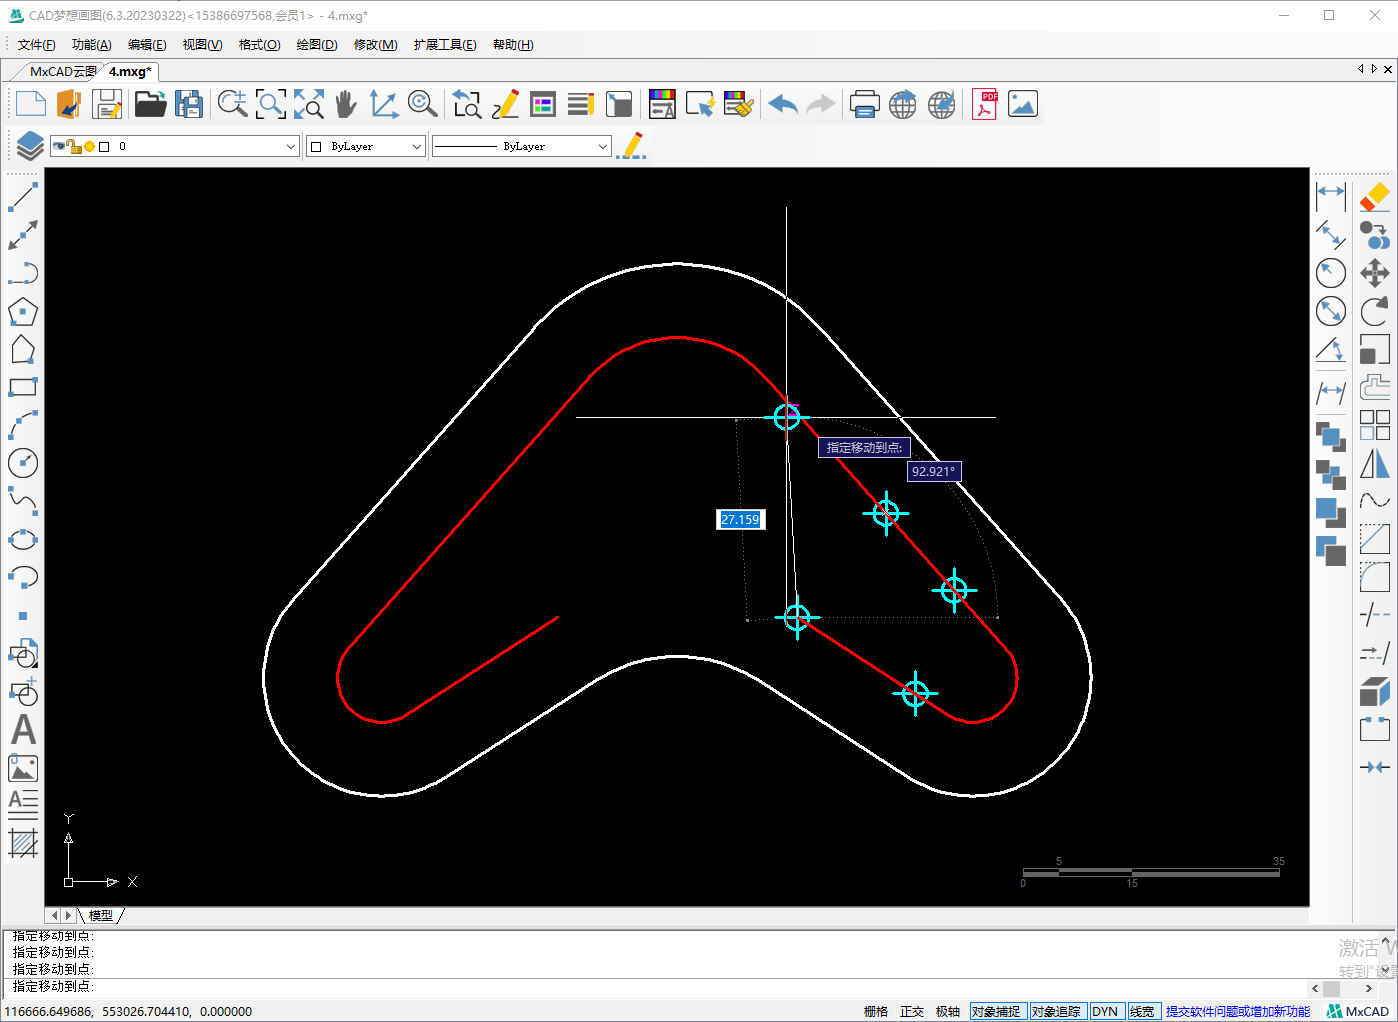The width and height of the screenshot is (1398, 1022).
Task: Select the 模型 model tab
Action: (100, 915)
